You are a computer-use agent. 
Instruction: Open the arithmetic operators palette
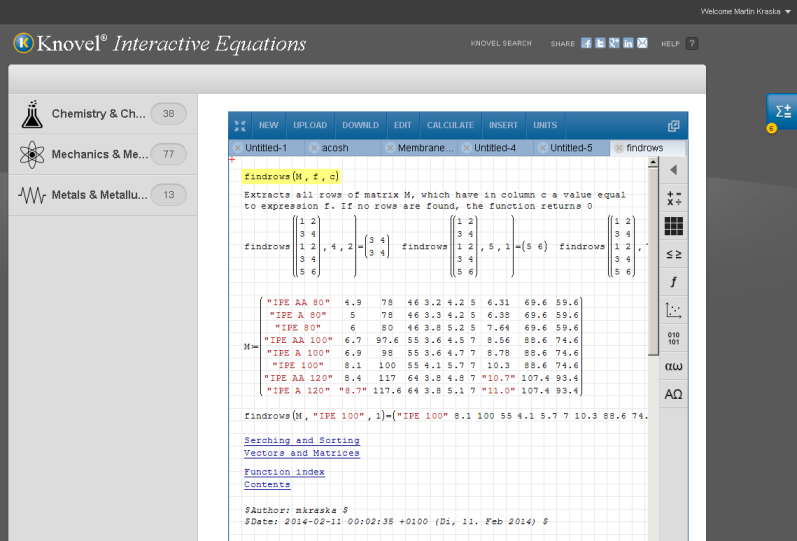(673, 198)
